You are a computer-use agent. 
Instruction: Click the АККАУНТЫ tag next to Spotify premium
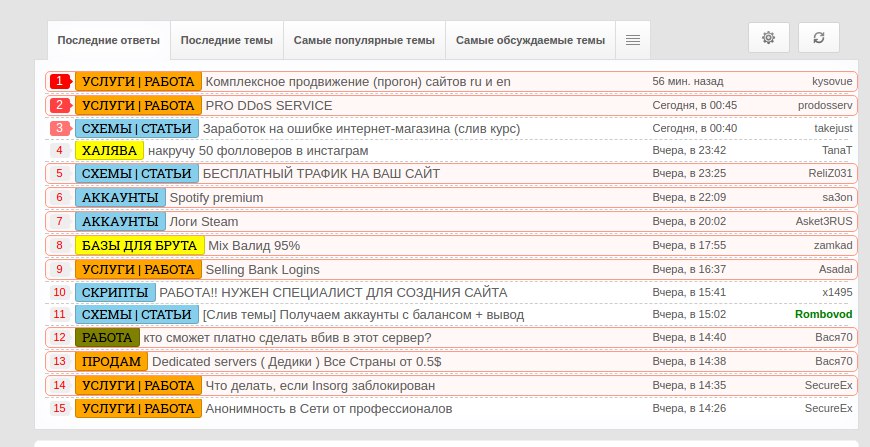(x=120, y=197)
